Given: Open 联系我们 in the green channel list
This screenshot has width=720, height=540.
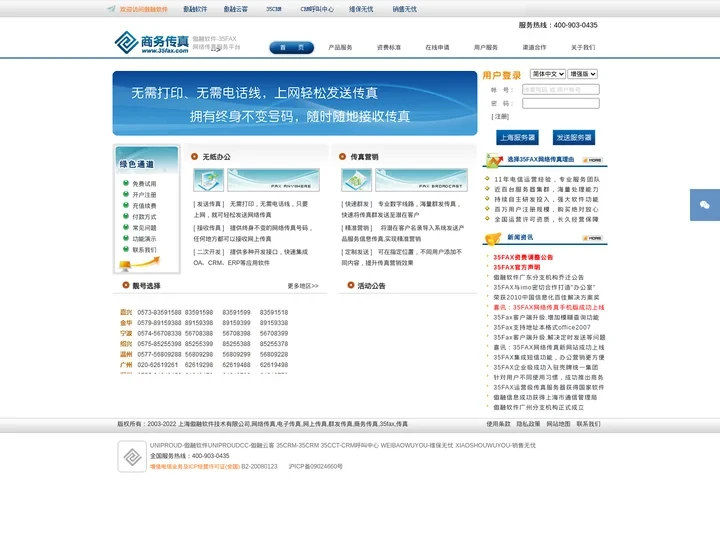Looking at the screenshot, I should [144, 250].
